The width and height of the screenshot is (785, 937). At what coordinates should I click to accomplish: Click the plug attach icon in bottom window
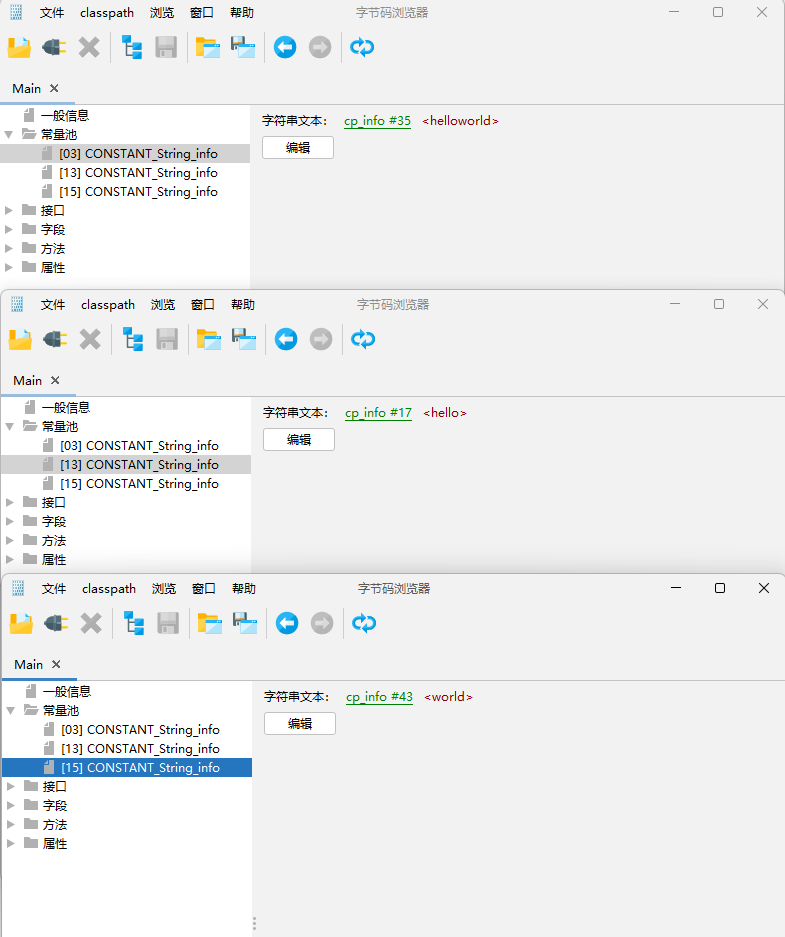pos(56,623)
